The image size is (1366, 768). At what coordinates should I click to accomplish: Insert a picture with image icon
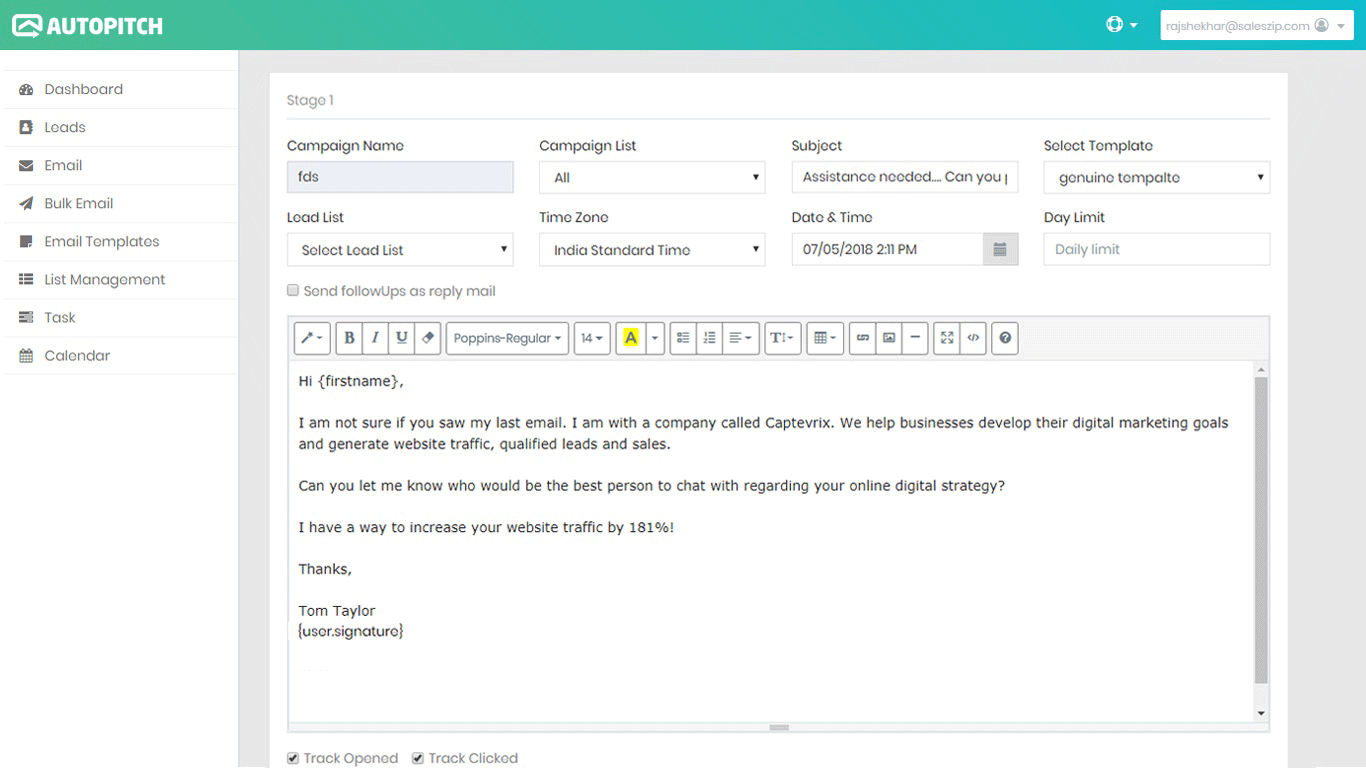pyautogui.click(x=889, y=338)
